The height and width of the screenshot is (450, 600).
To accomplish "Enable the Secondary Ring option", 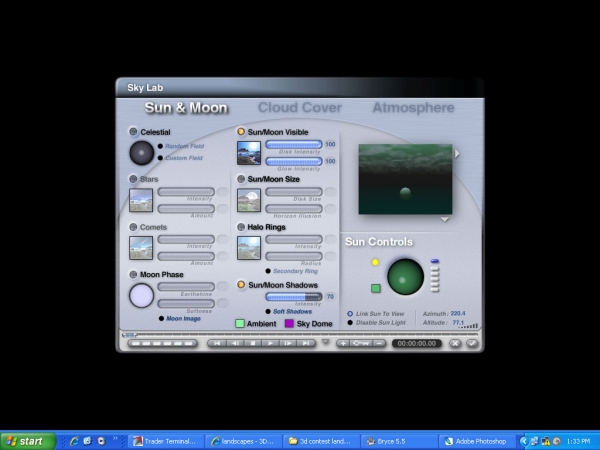I will (292, 271).
